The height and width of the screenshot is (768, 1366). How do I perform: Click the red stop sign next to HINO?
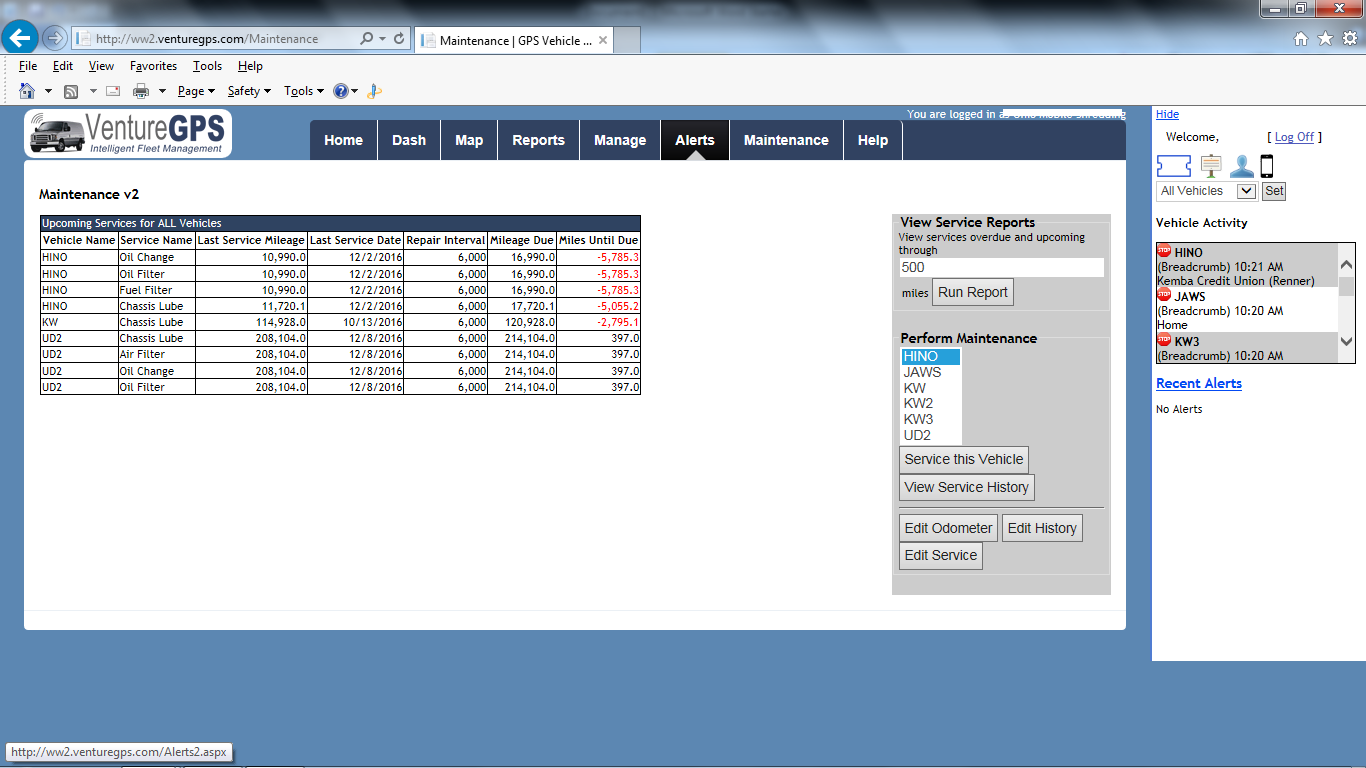coord(1164,252)
